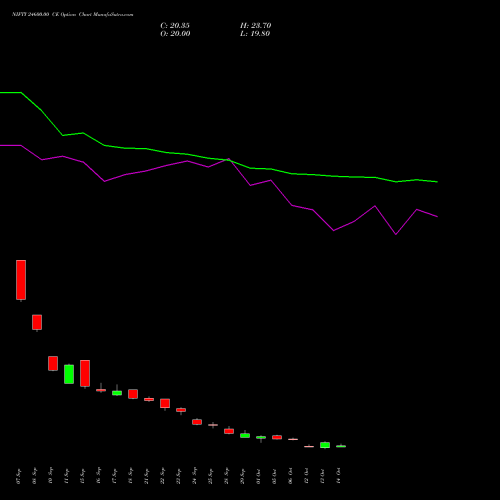Image resolution: width=500 pixels, height=500 pixels.
Task: Click the 29 Sep date axis label
Action: tap(243, 476)
